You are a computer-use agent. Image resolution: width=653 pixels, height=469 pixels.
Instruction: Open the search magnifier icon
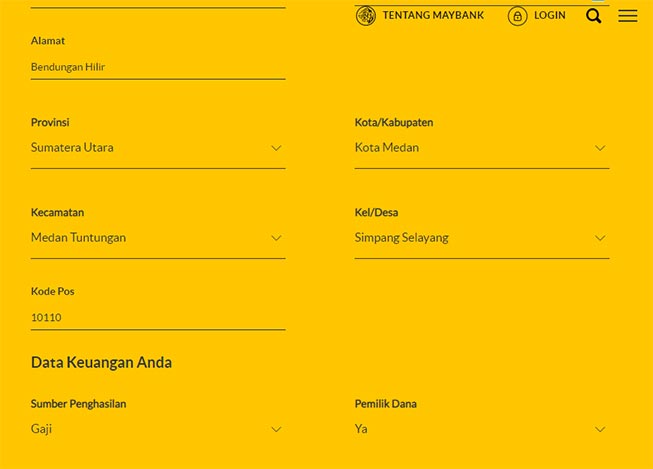point(594,16)
